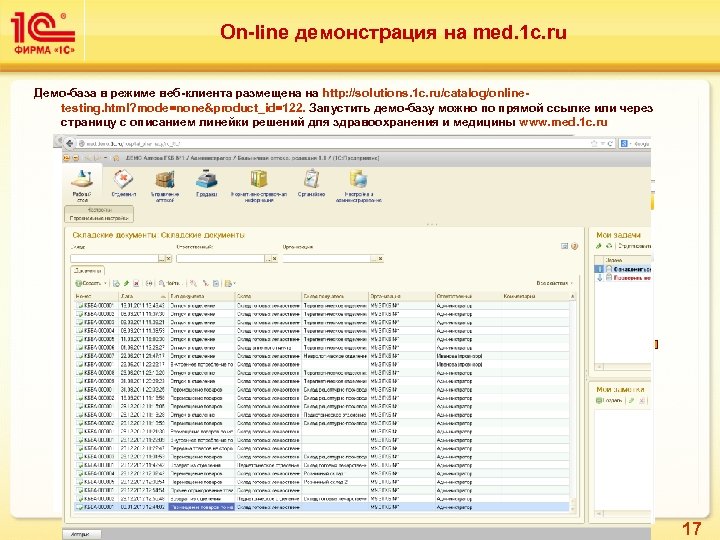The height and width of the screenshot is (540, 720).
Task: Click in the Ответственный filter input
Action: click(220, 259)
